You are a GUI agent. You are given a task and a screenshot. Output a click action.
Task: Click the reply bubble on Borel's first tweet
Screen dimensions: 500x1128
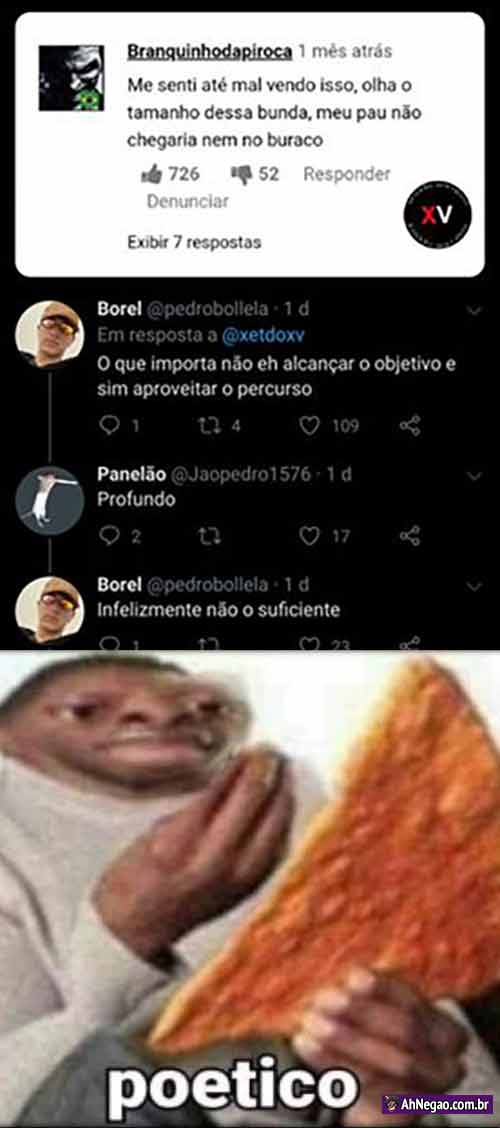pyautogui.click(x=109, y=426)
